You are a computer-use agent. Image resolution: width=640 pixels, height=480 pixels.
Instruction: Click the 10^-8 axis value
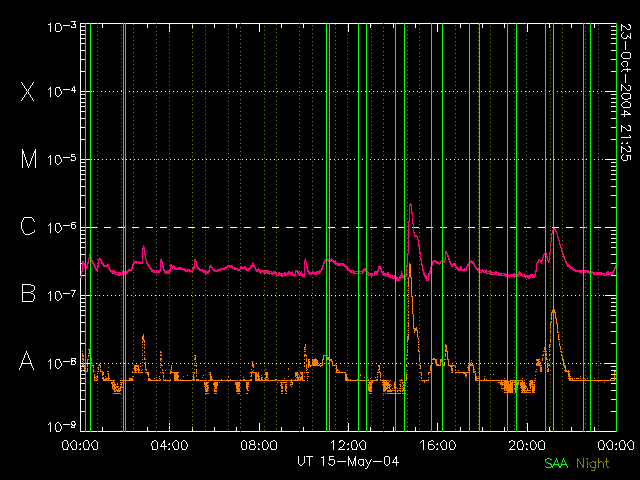62,363
